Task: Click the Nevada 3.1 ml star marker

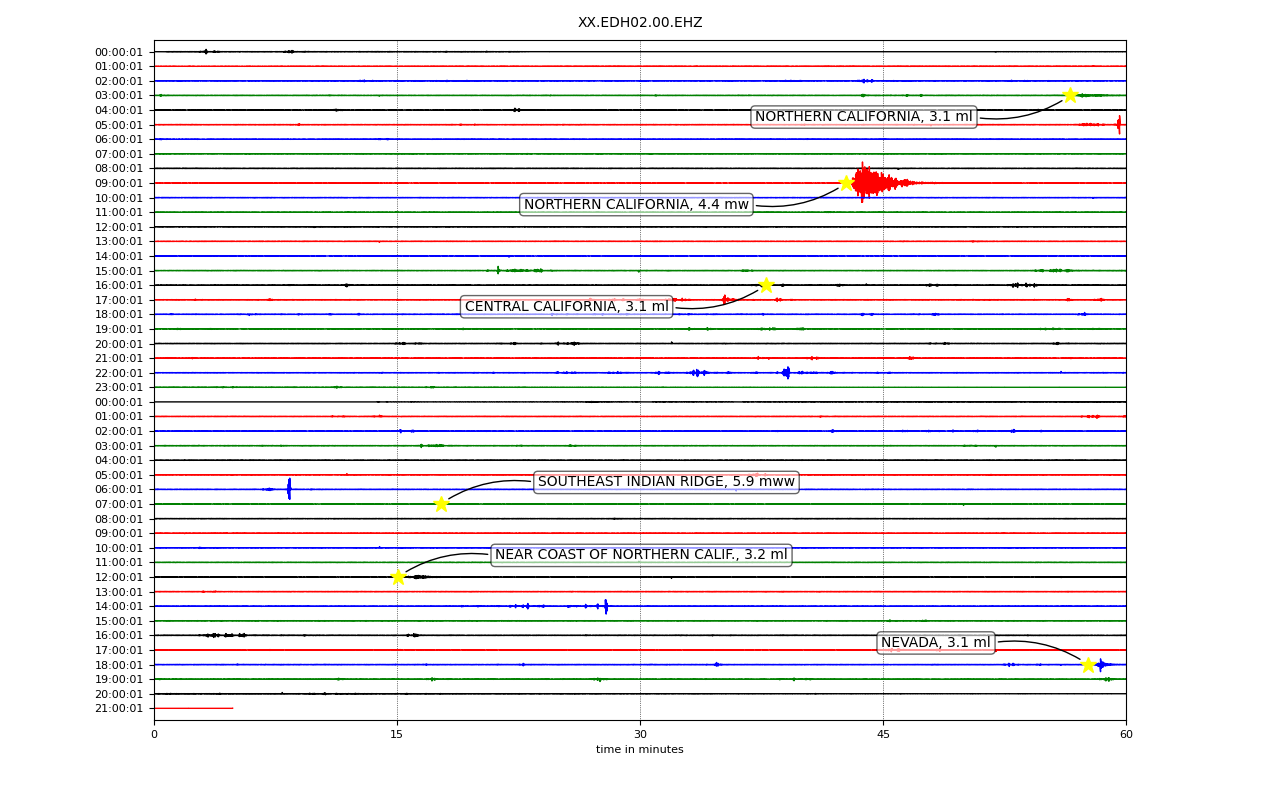Action: click(1088, 664)
